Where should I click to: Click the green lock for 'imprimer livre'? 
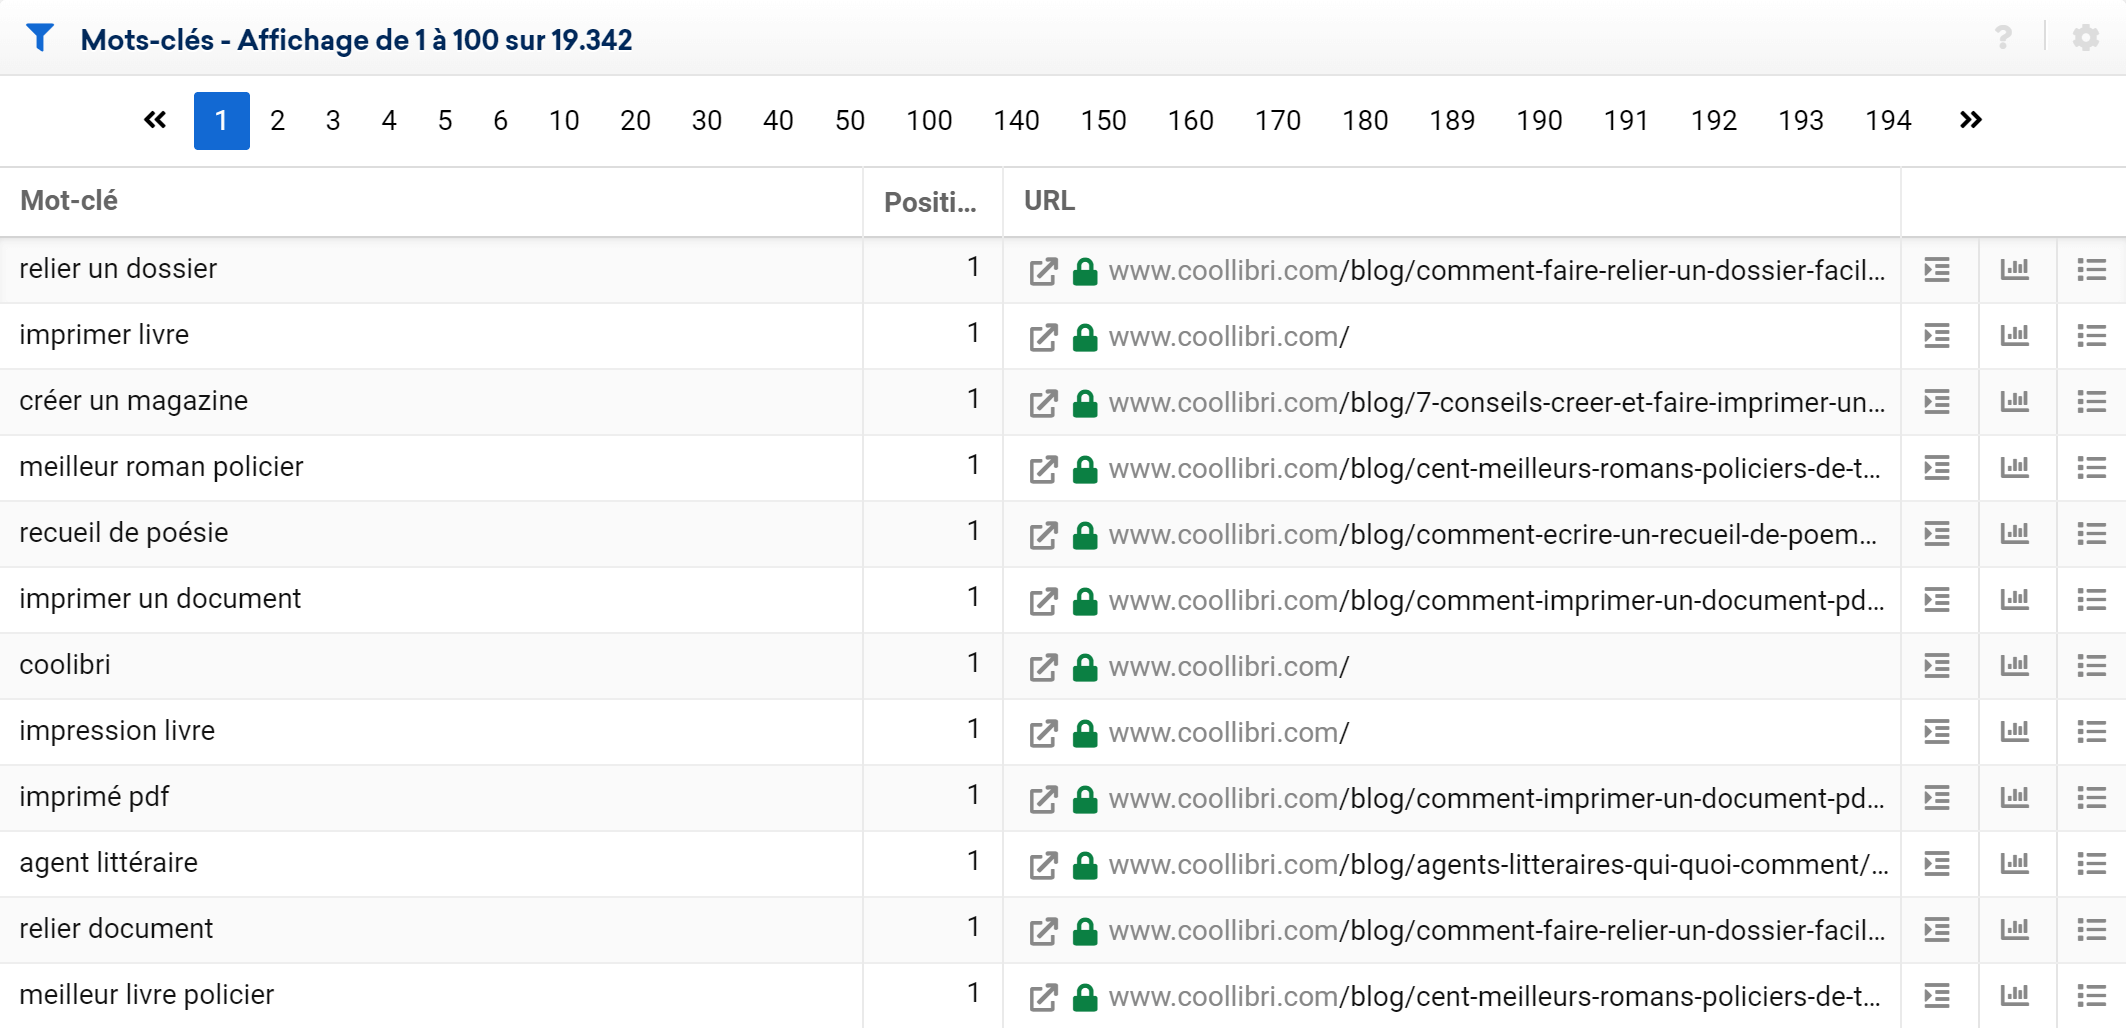(1085, 337)
